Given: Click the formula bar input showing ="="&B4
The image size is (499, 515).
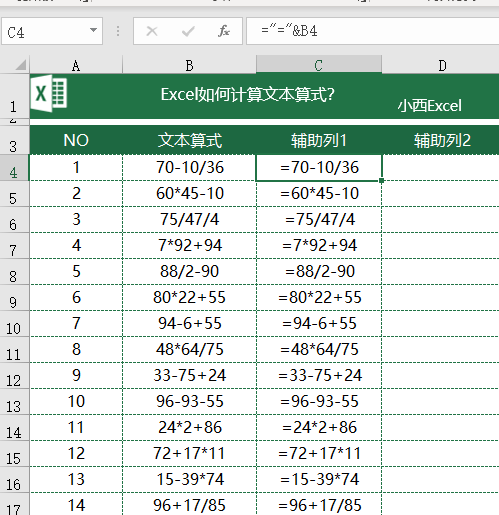Looking at the screenshot, I should 372,31.
